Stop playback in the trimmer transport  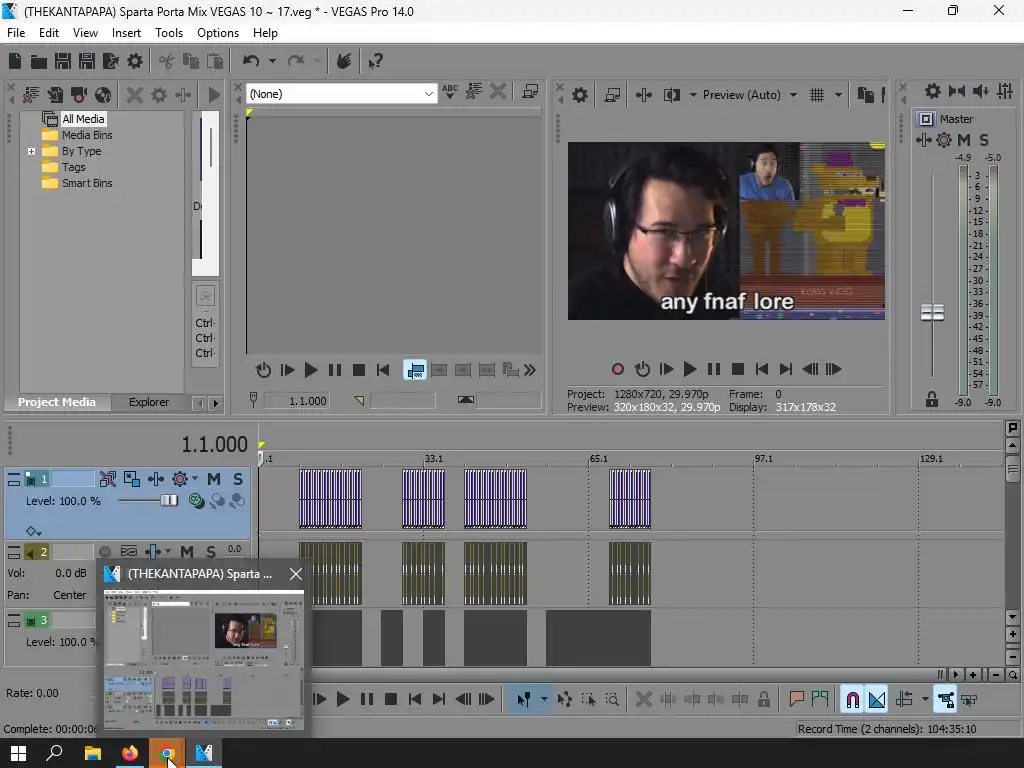[359, 370]
